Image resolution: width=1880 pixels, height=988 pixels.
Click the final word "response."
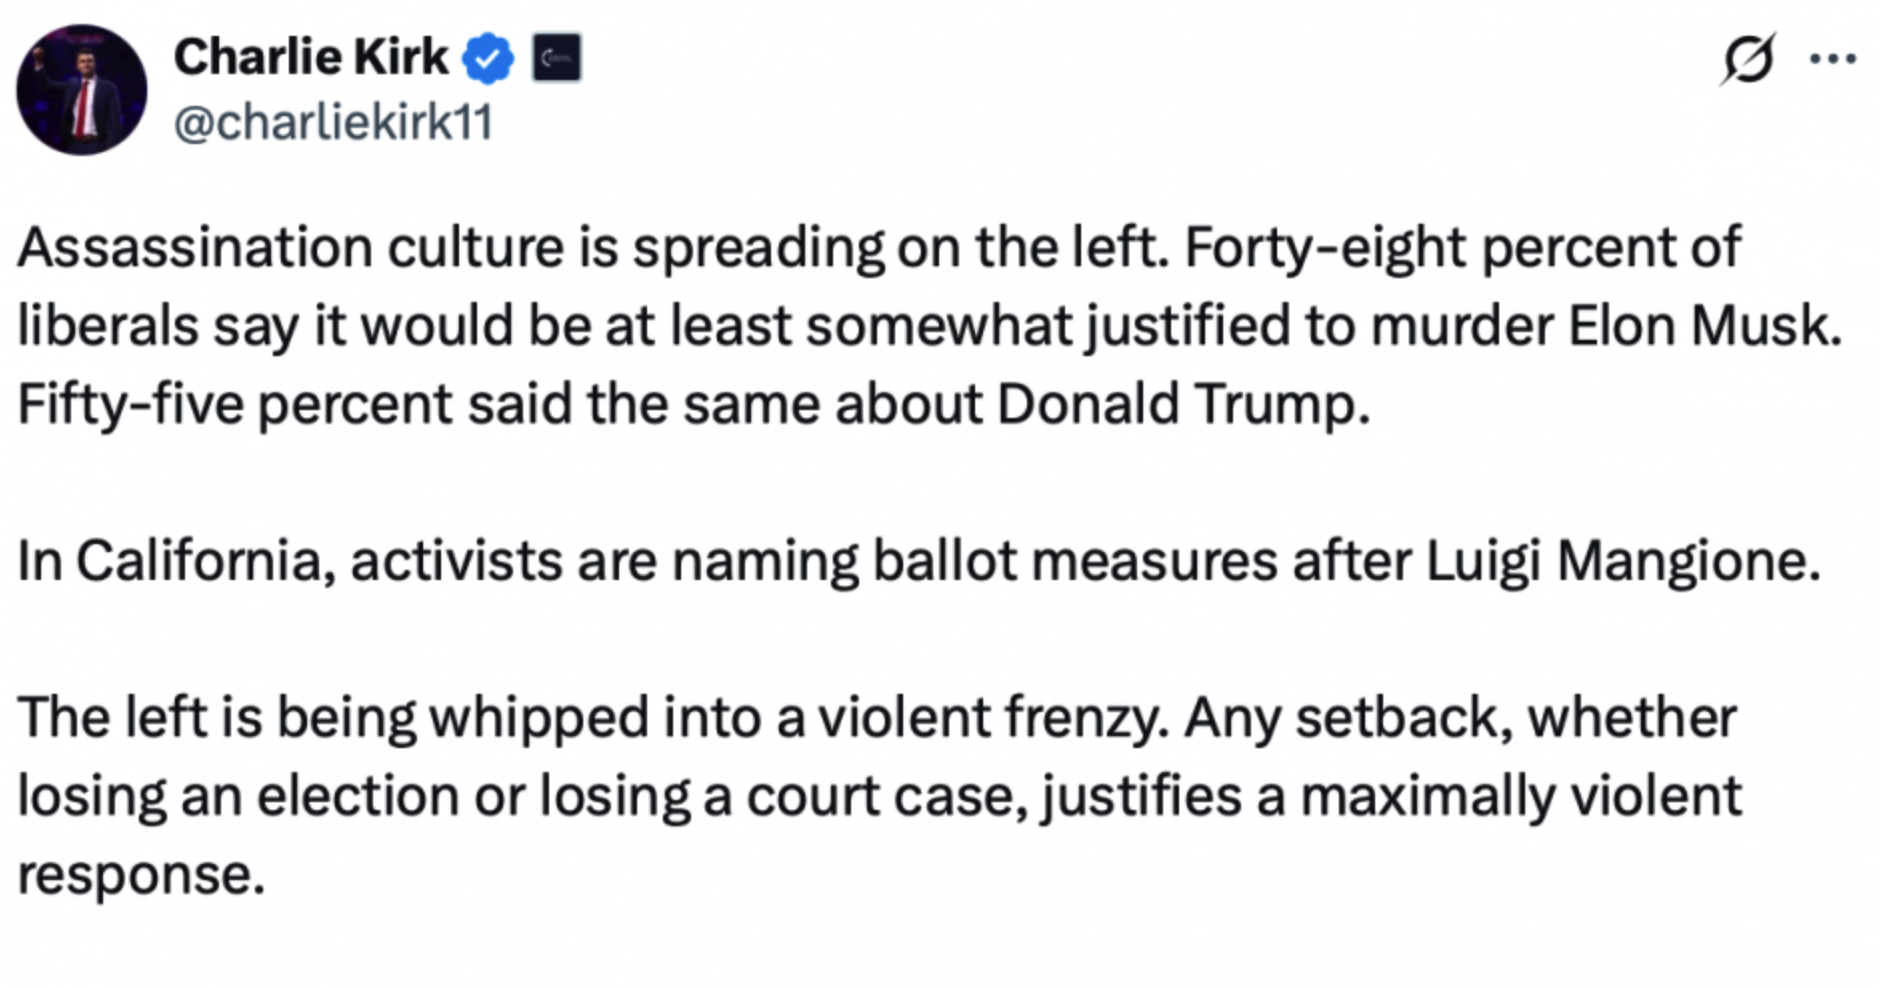(x=141, y=875)
